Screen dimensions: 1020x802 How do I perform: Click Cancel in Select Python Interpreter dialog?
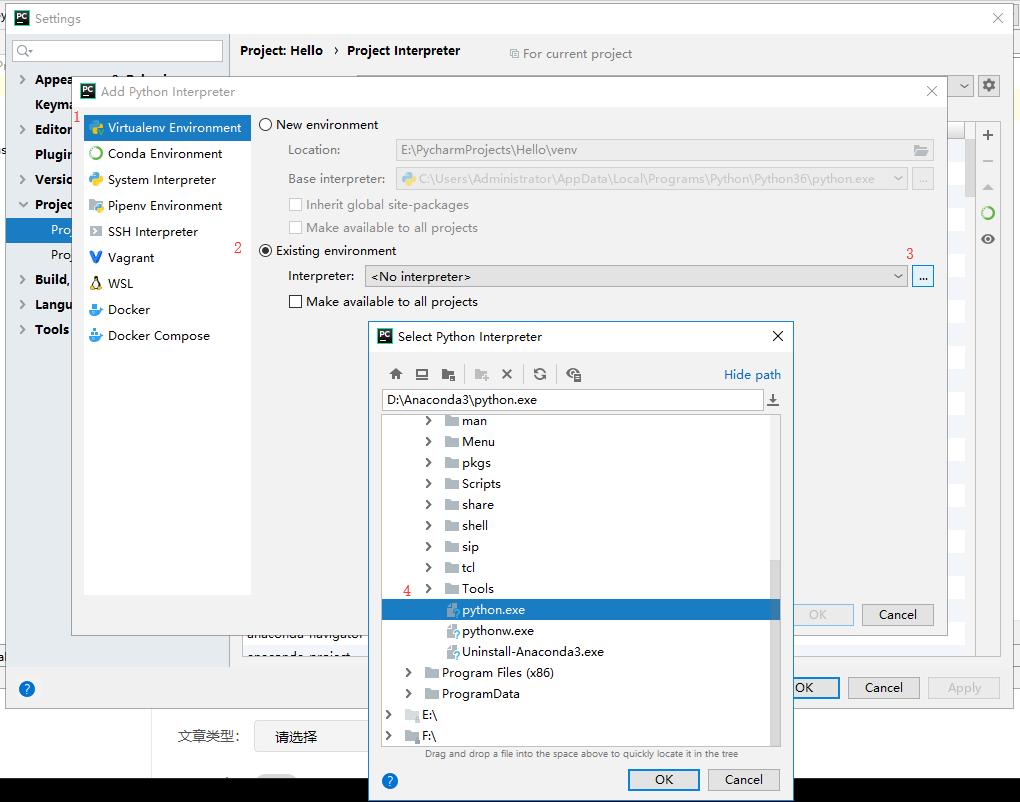click(x=744, y=780)
